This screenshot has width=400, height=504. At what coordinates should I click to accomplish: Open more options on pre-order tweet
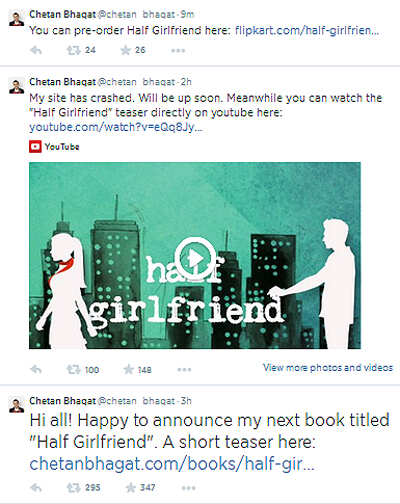click(178, 51)
